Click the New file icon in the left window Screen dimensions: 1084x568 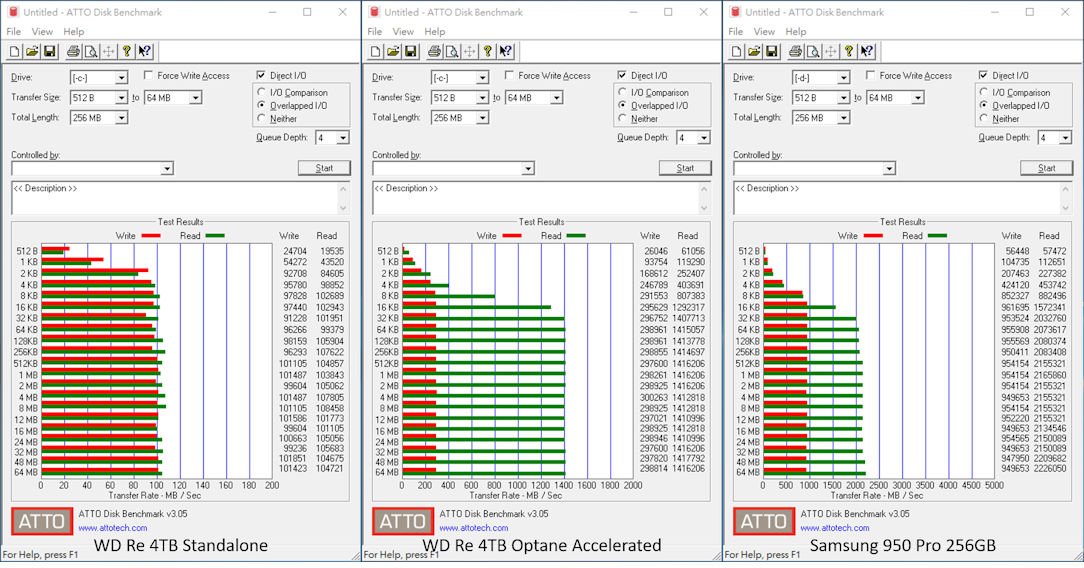coord(15,51)
